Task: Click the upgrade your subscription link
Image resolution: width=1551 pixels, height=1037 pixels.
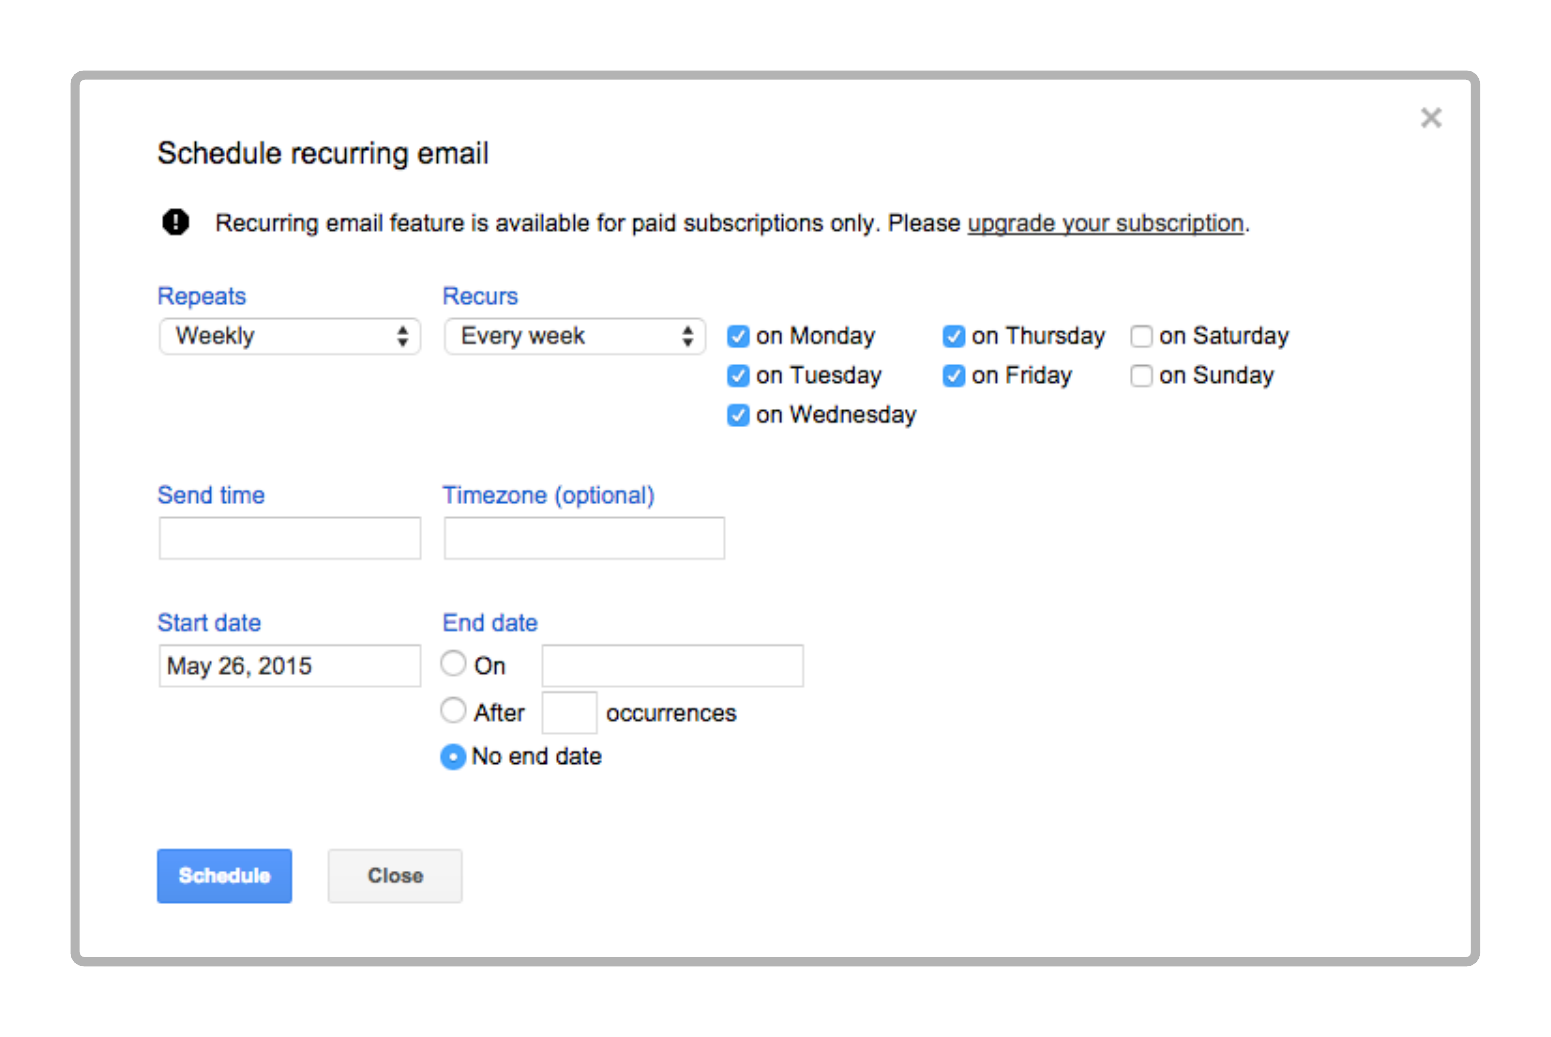Action: coord(1105,223)
